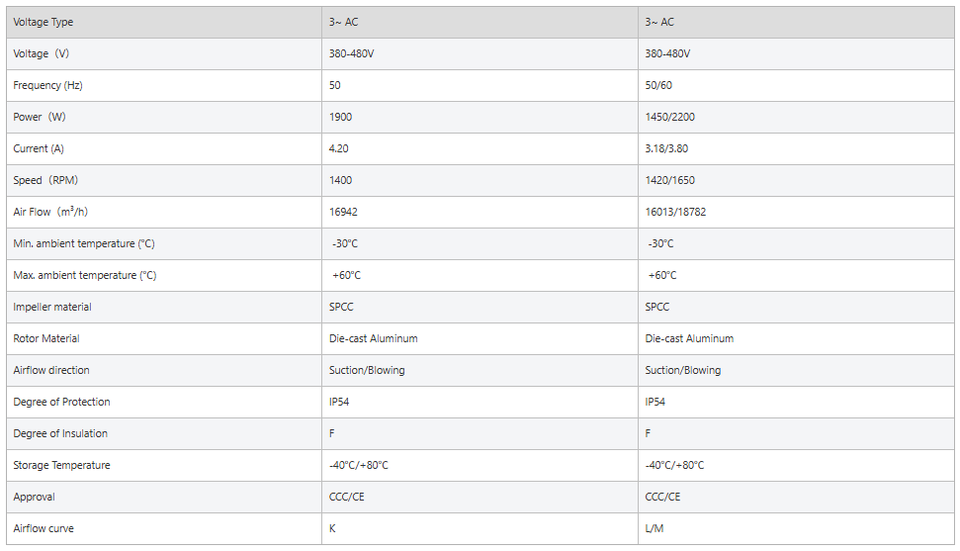Select the "Impeller material" row label
Viewport: 960px width, 551px height.
[52, 307]
